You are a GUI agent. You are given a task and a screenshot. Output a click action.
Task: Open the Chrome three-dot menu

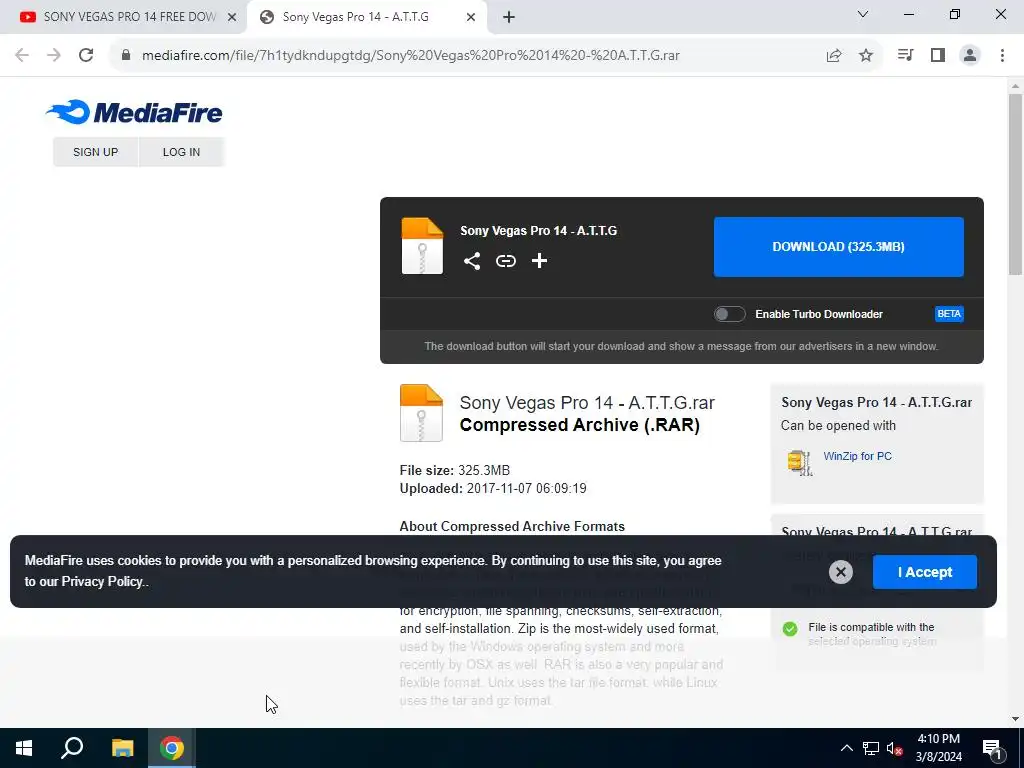pos(1002,56)
